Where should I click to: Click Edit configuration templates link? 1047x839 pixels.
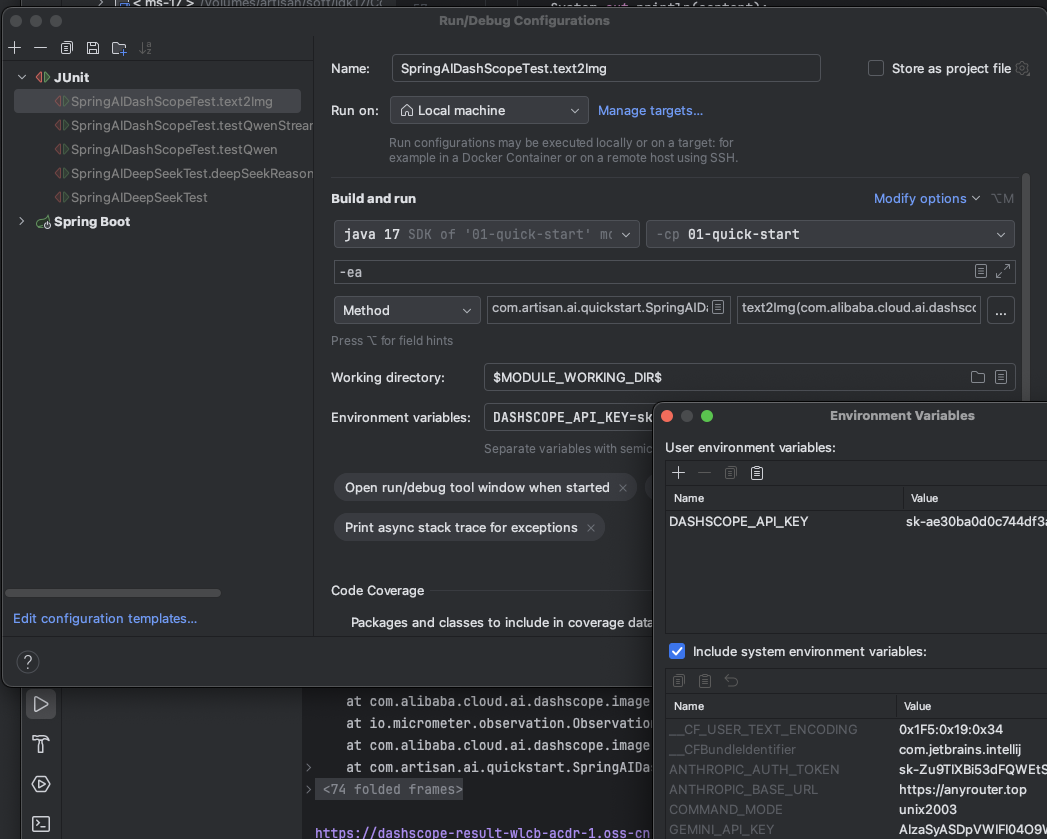point(105,619)
